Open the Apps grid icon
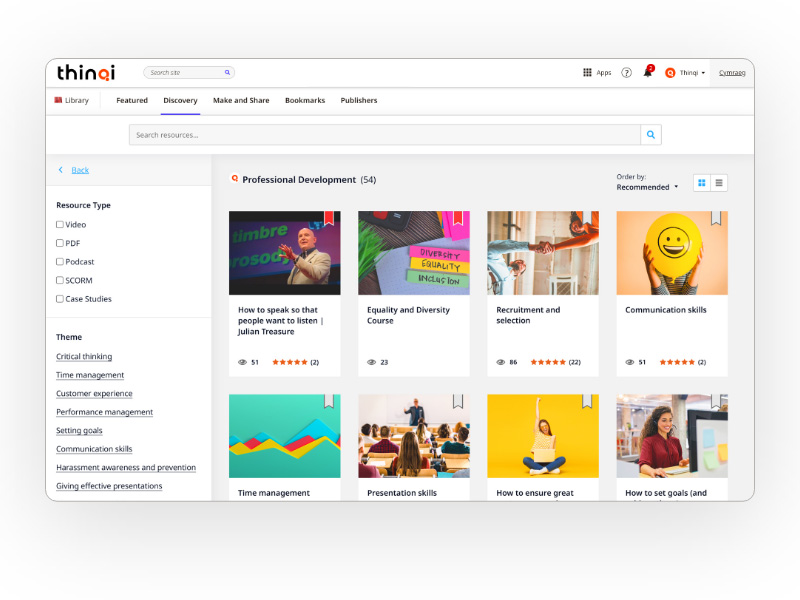 [x=587, y=73]
